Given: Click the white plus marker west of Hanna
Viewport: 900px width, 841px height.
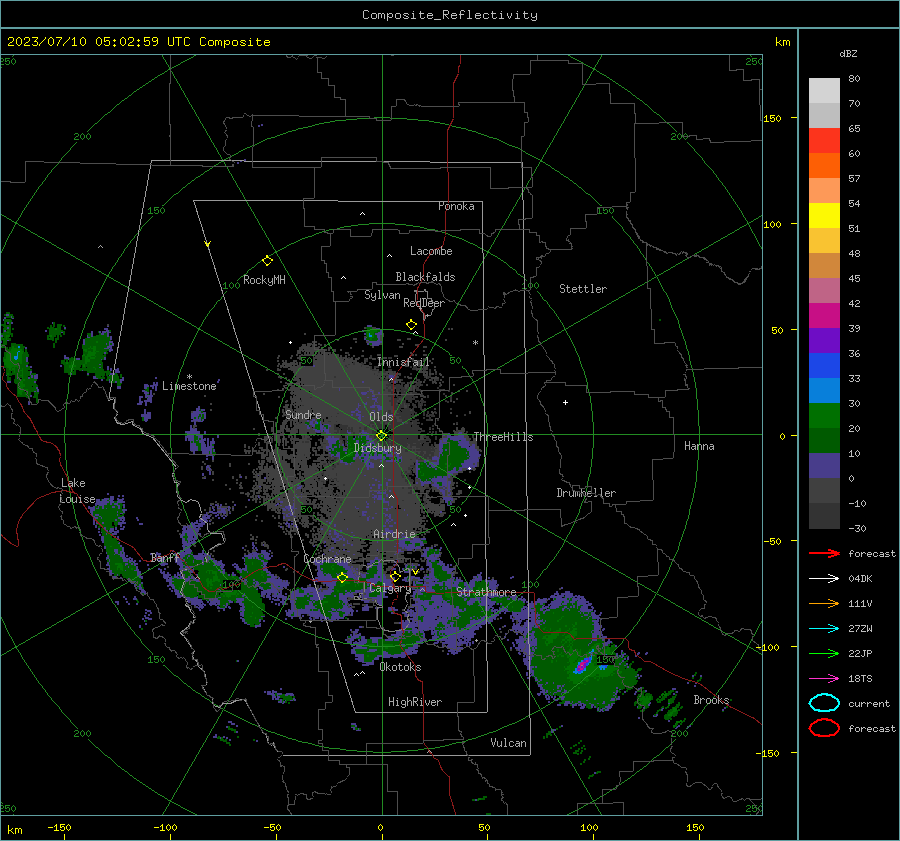Looking at the screenshot, I should (565, 402).
